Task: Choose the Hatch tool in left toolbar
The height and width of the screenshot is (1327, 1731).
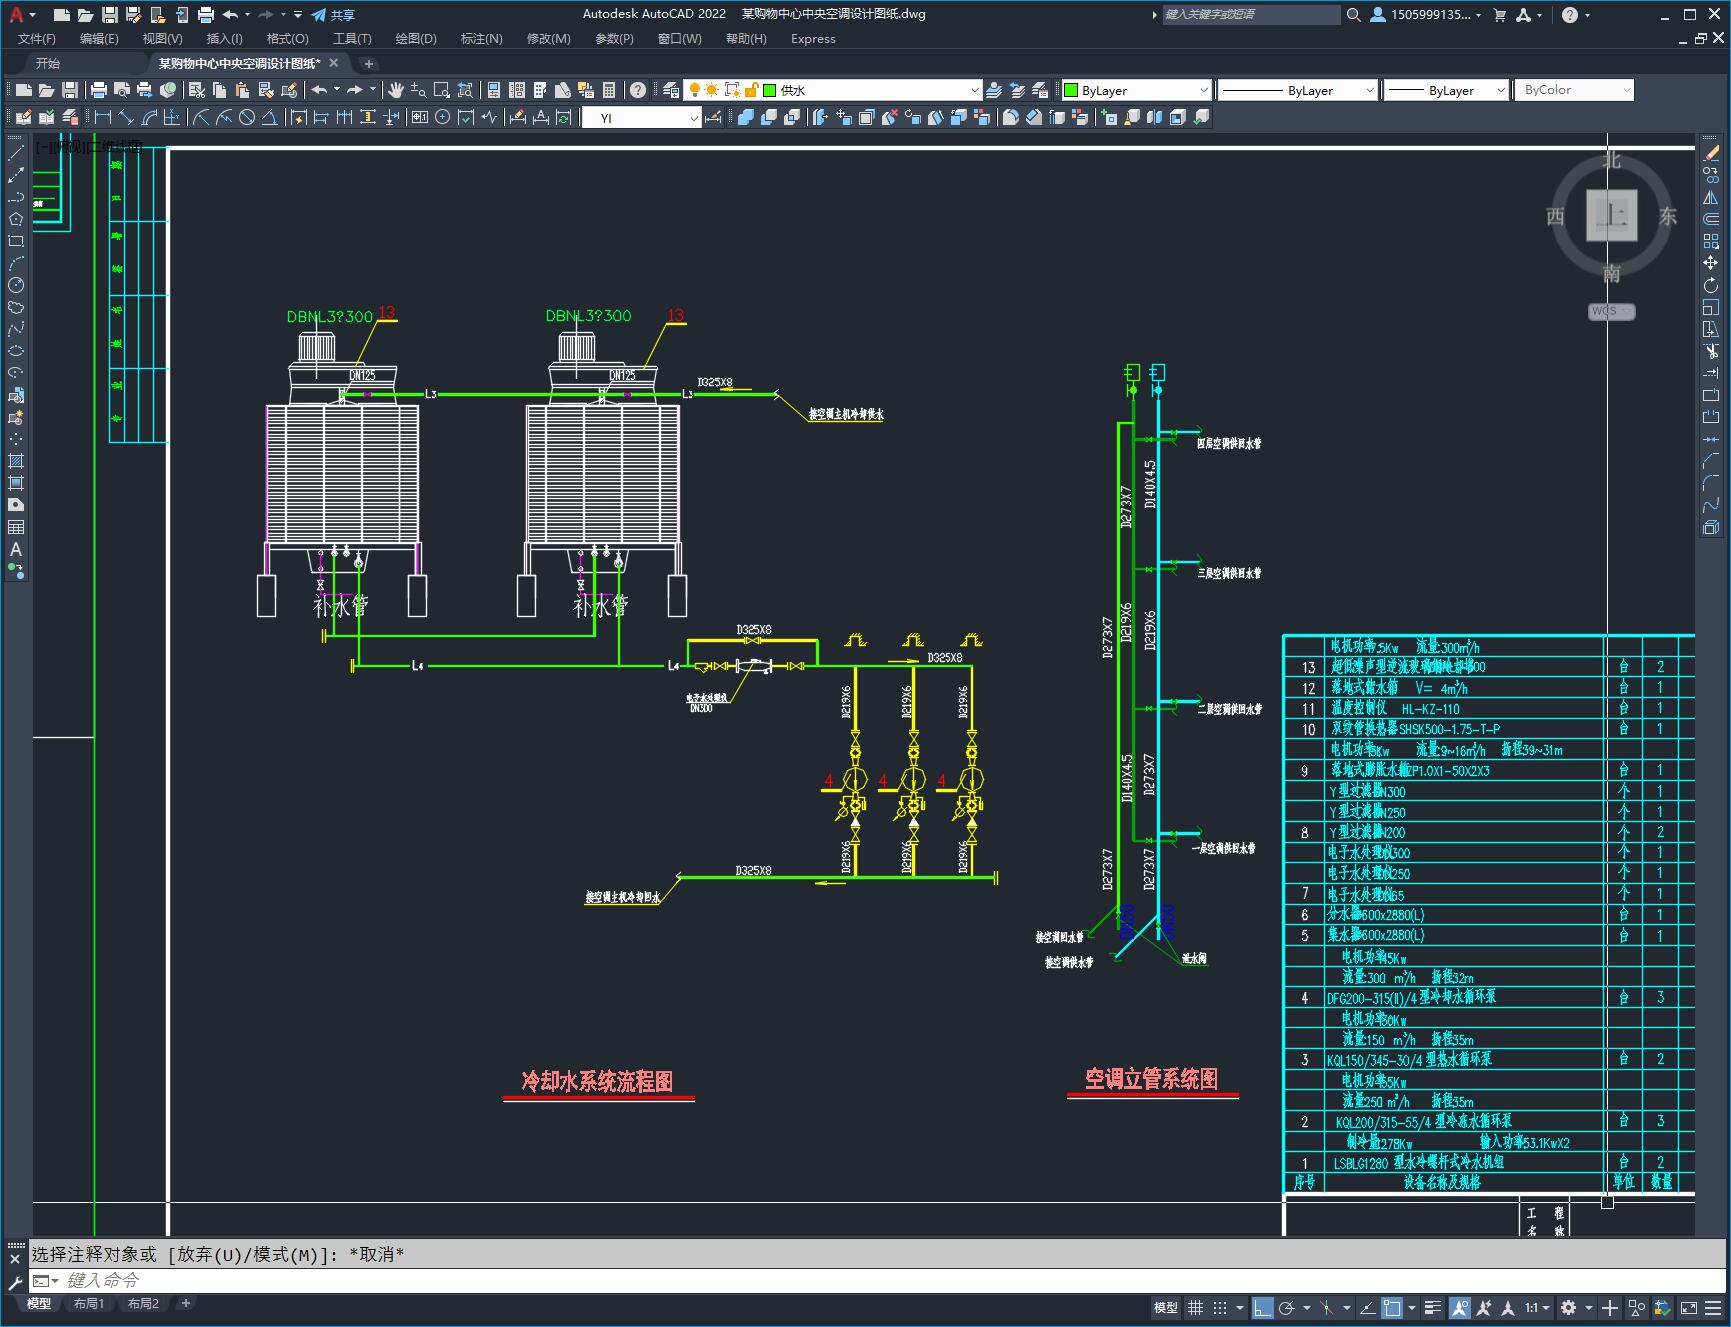Action: coord(15,461)
